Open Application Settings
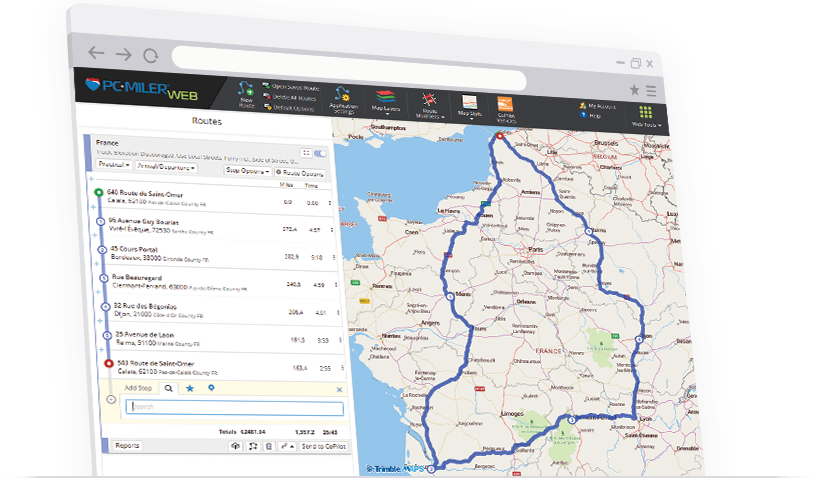 coord(343,100)
